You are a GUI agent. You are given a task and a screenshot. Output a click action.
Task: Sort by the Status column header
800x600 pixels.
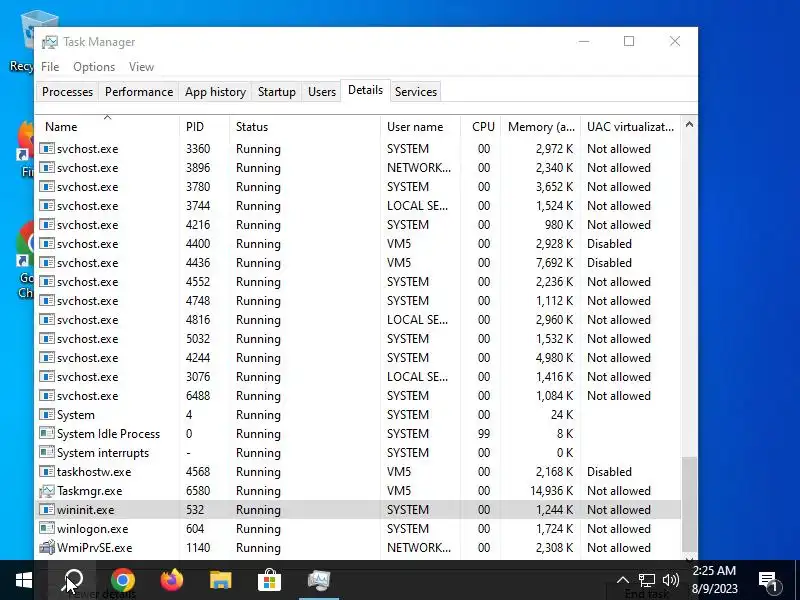click(x=305, y=127)
